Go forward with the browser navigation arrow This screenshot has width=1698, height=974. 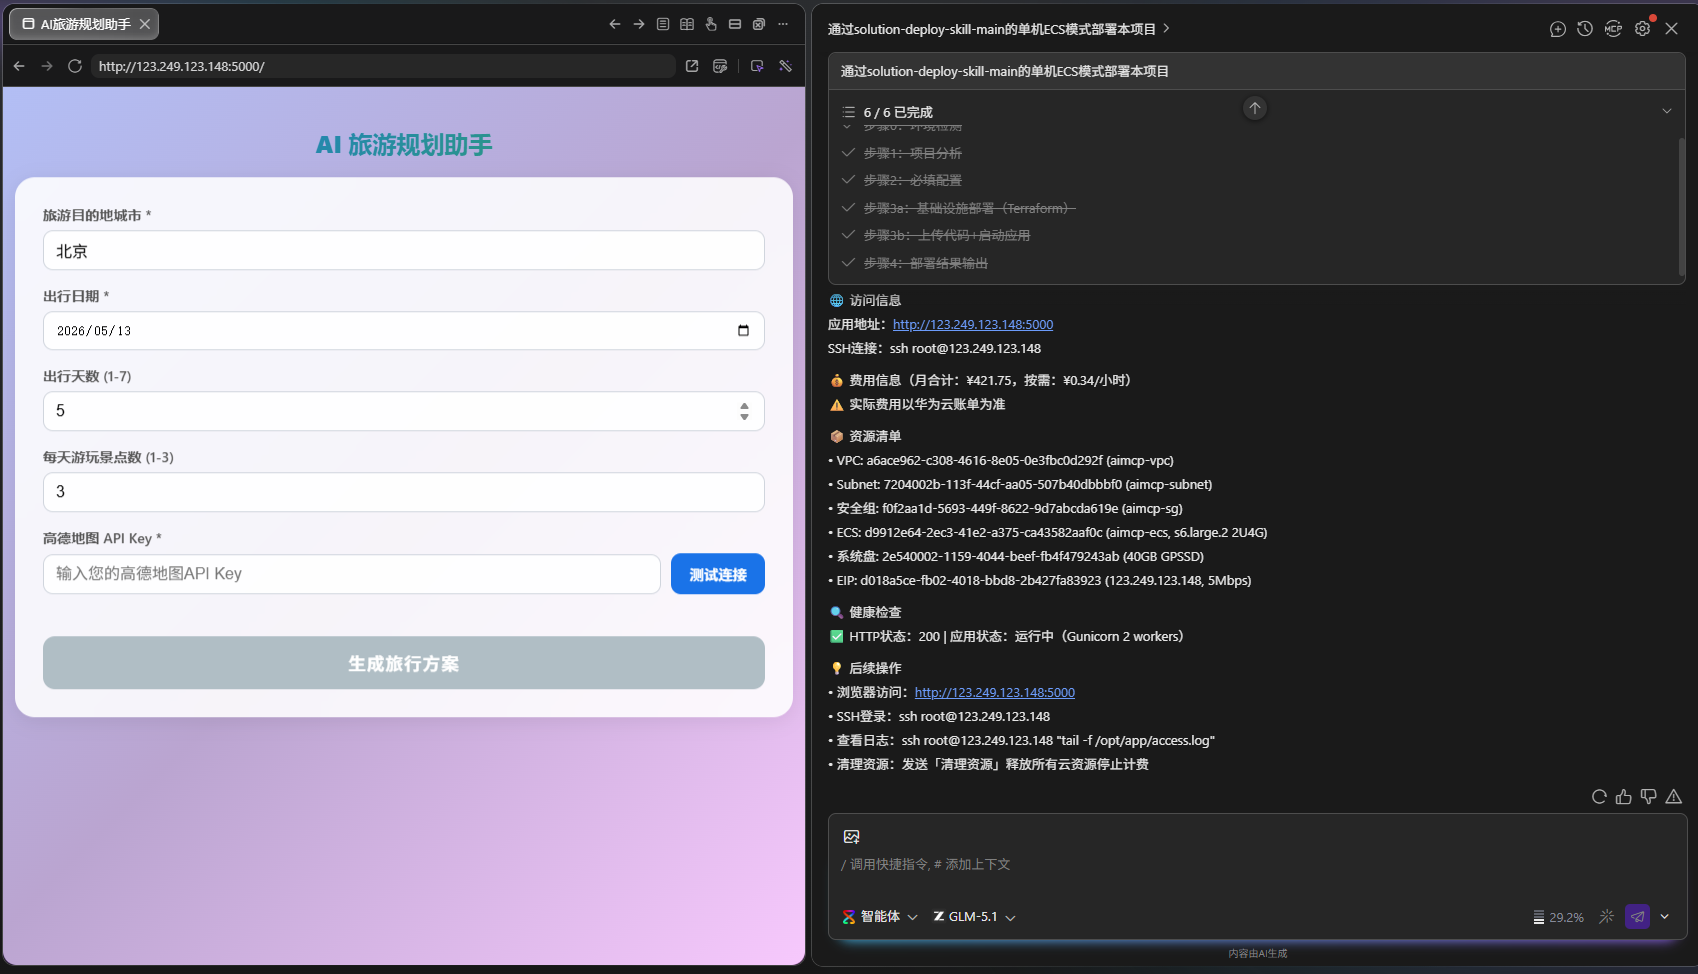coord(47,66)
